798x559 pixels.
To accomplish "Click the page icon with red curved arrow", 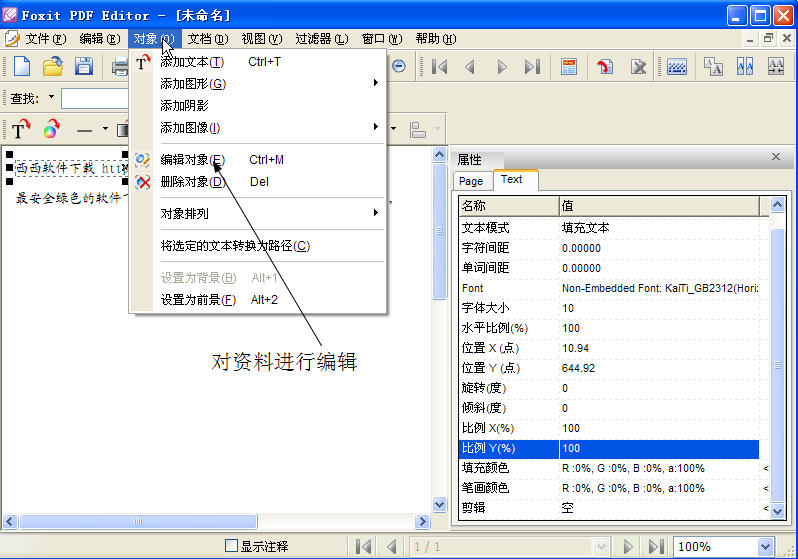I will [605, 67].
